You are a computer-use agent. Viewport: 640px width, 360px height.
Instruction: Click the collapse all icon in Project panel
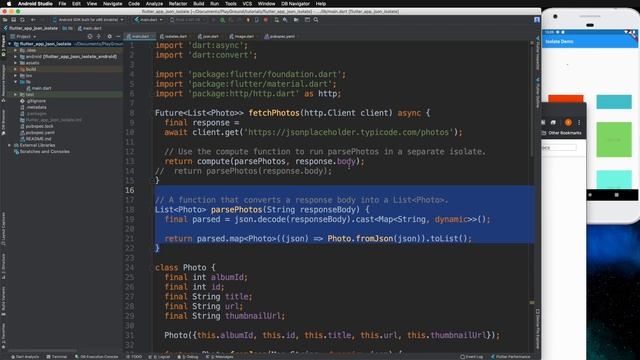99,36
